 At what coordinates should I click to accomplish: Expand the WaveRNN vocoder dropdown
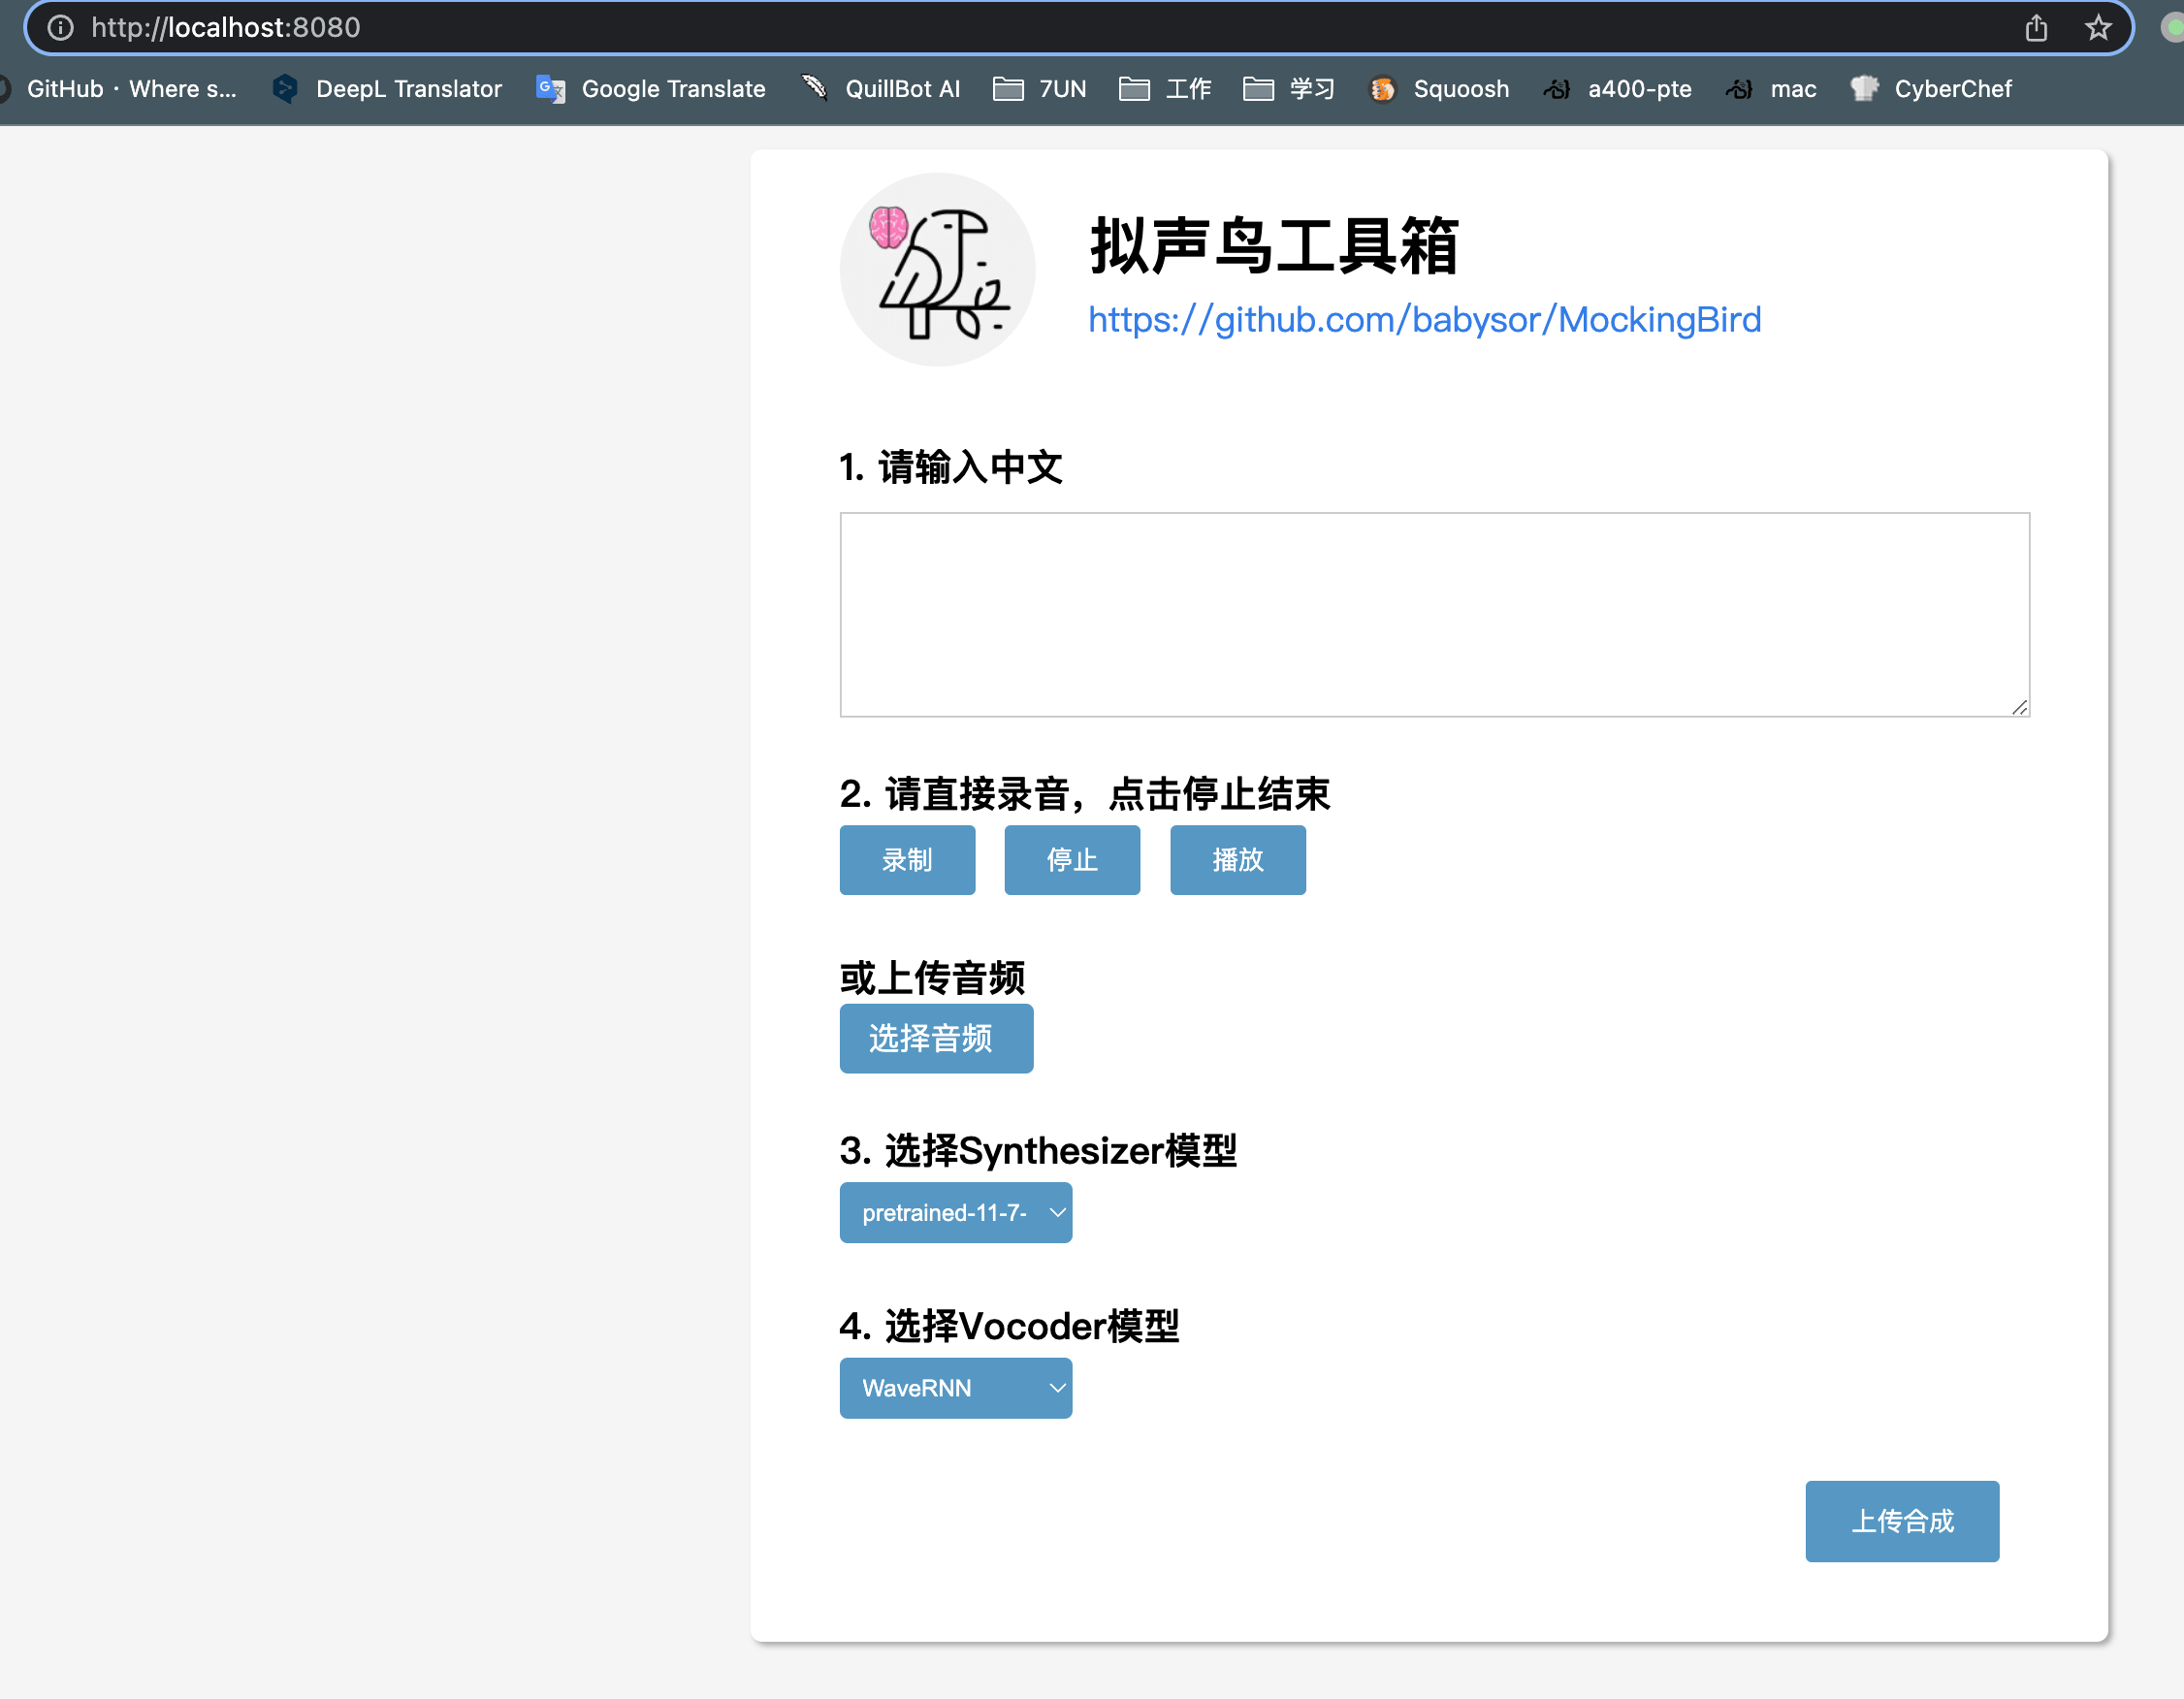pos(955,1388)
